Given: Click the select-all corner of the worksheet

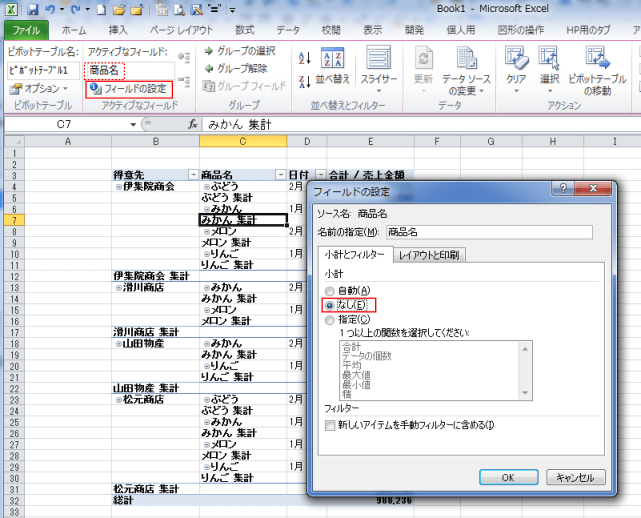Looking at the screenshot, I should click(14, 141).
